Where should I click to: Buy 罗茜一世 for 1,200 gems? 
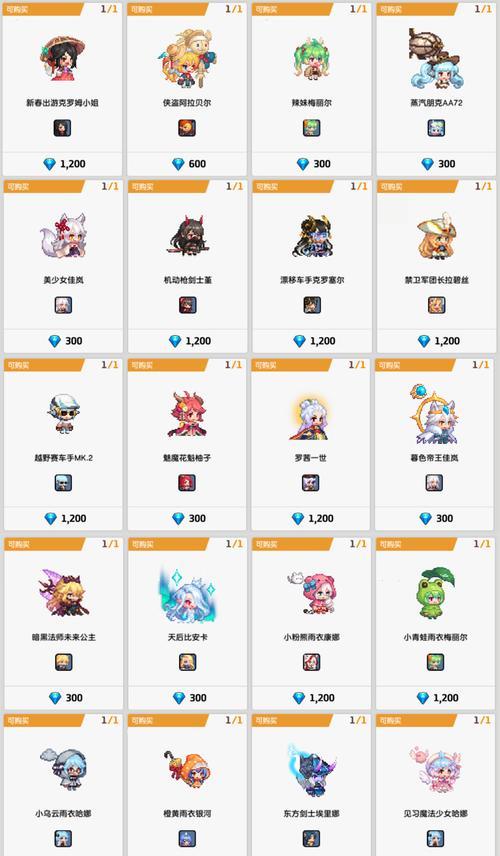point(311,519)
